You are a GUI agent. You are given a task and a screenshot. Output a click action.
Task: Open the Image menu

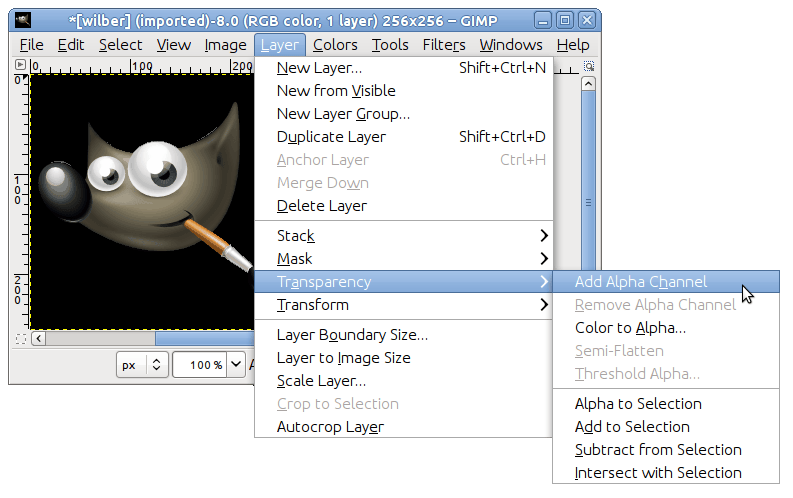tap(226, 45)
